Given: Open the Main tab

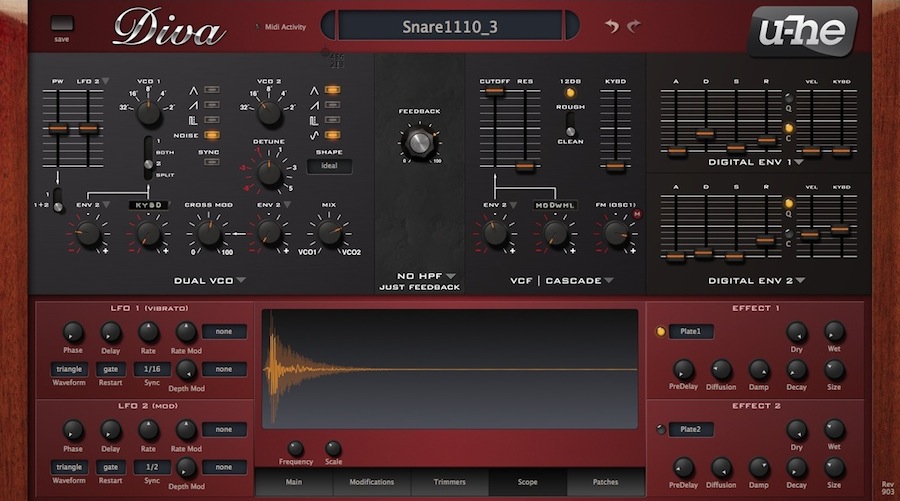Looking at the screenshot, I should coord(294,482).
